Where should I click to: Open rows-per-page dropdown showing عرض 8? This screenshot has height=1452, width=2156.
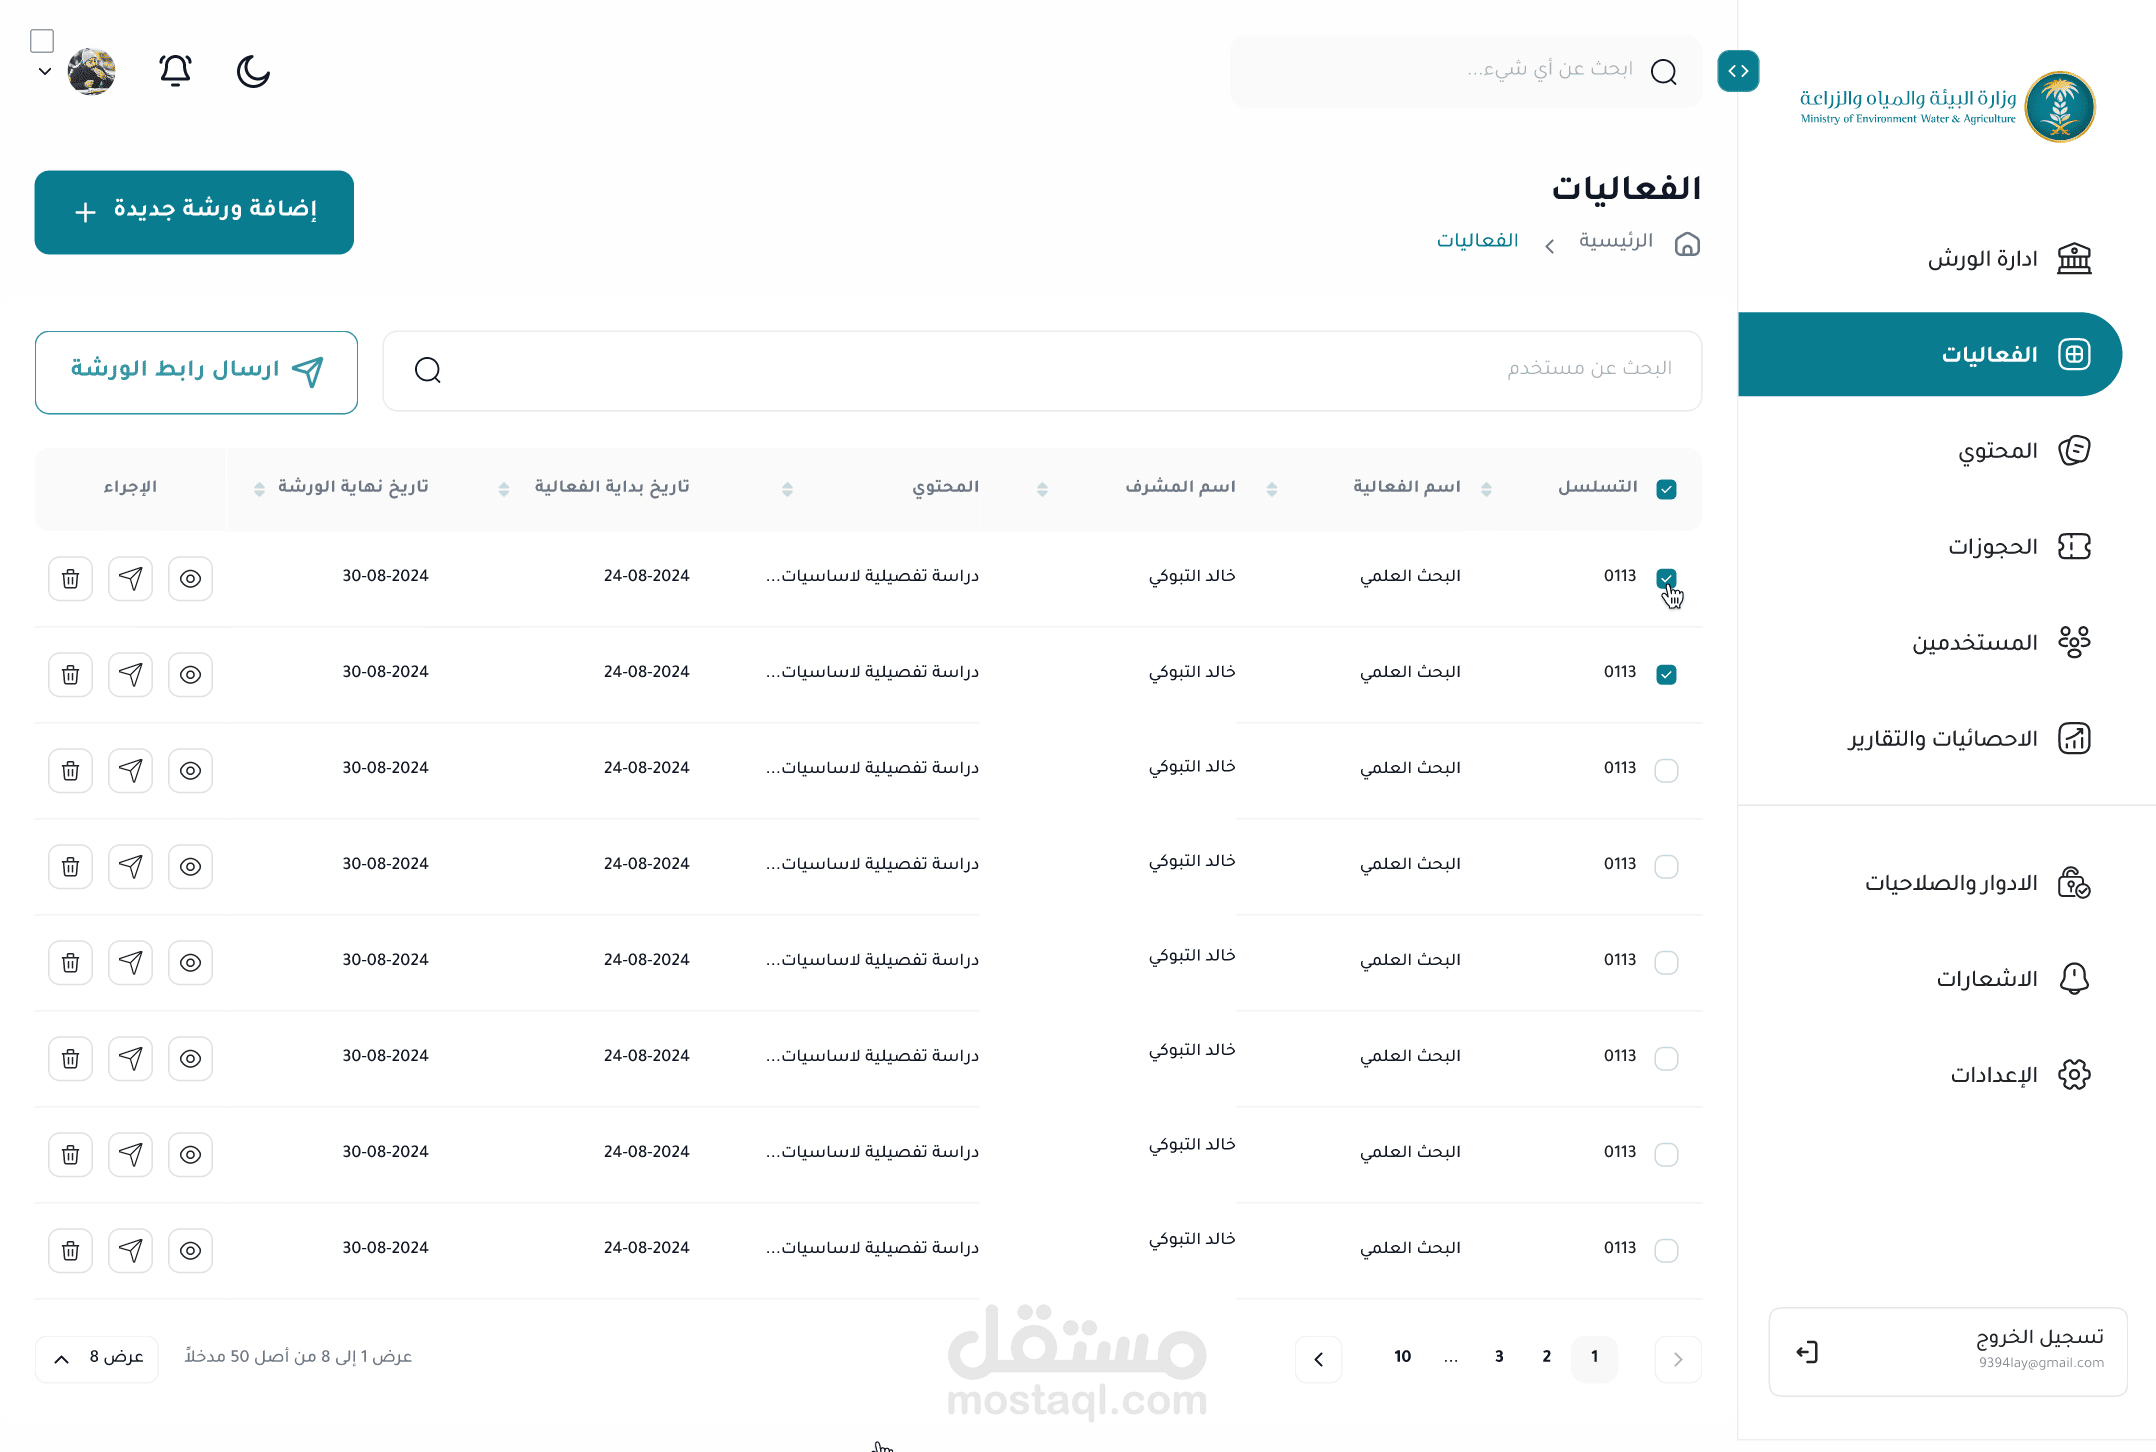[97, 1358]
